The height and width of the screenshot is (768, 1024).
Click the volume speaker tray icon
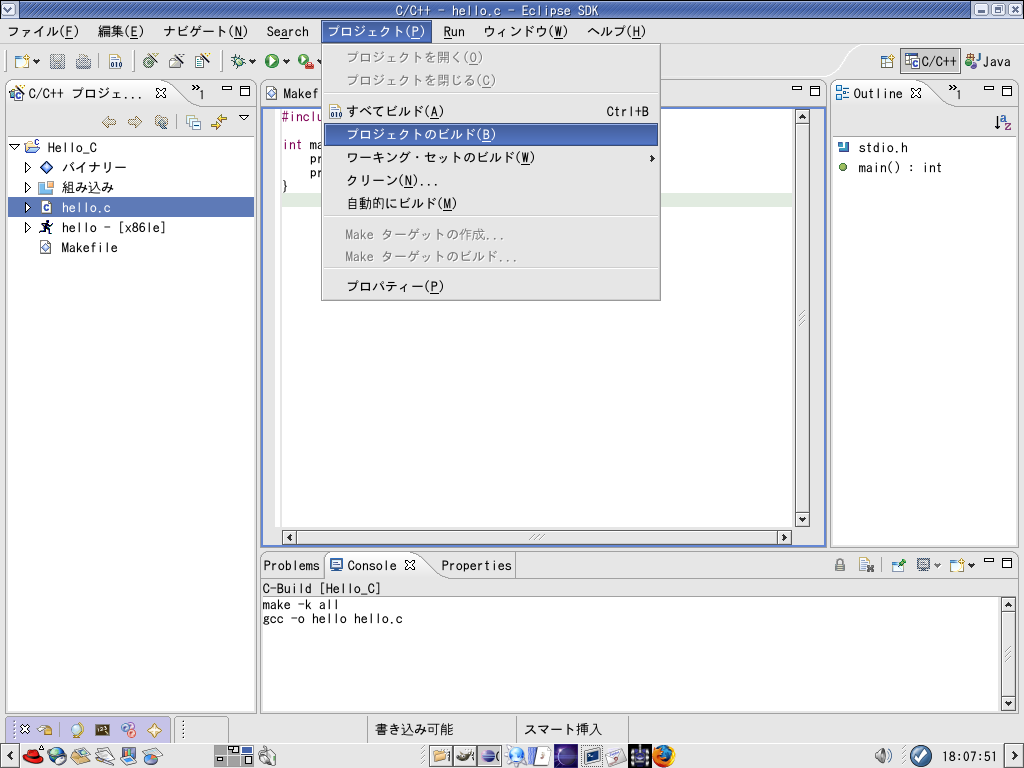pos(883,755)
